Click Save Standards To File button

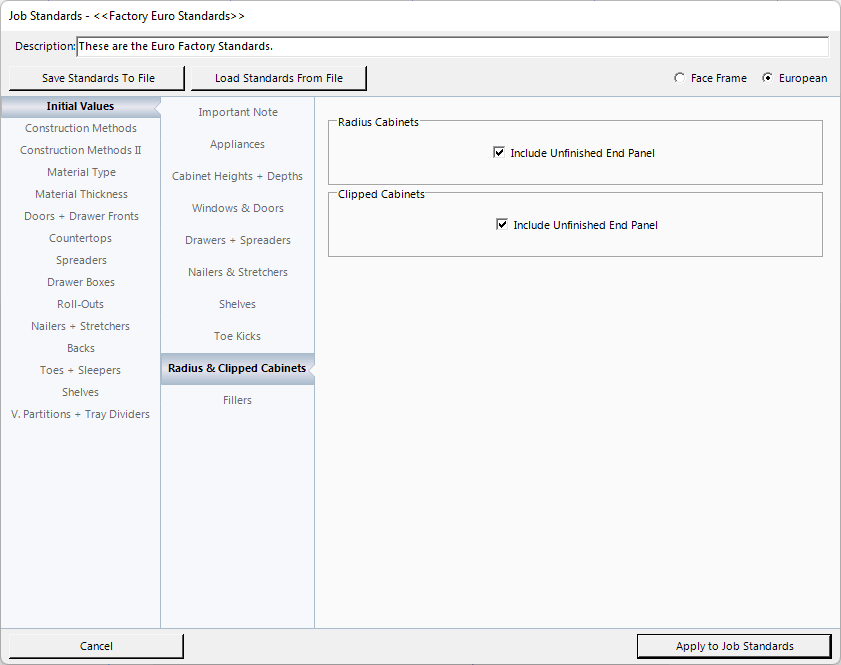[x=98, y=78]
